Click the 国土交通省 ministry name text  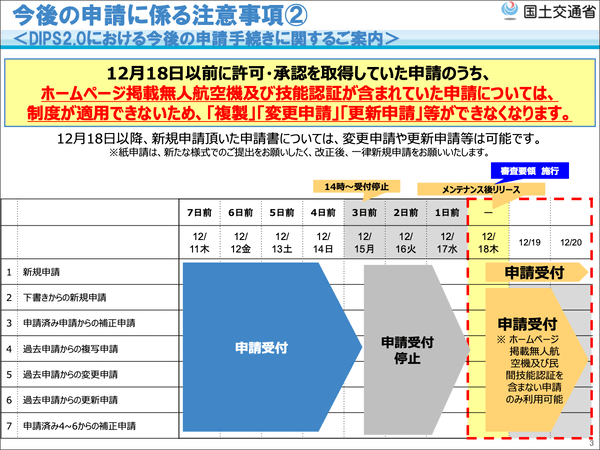click(559, 12)
